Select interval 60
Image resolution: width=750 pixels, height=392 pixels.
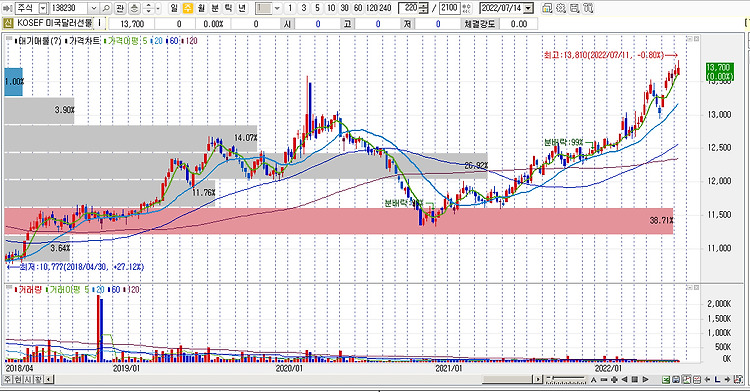[358, 8]
